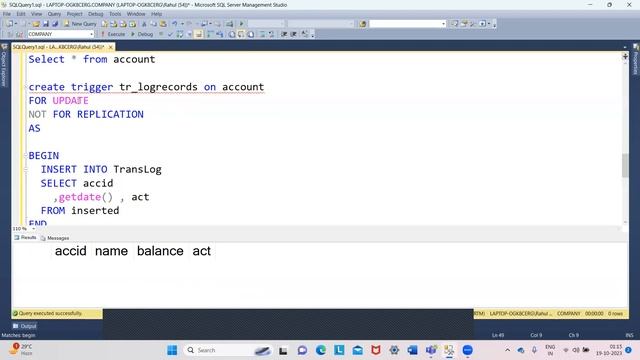Image resolution: width=640 pixels, height=360 pixels.
Task: Click the find-in-files globe icon
Action: (362, 24)
